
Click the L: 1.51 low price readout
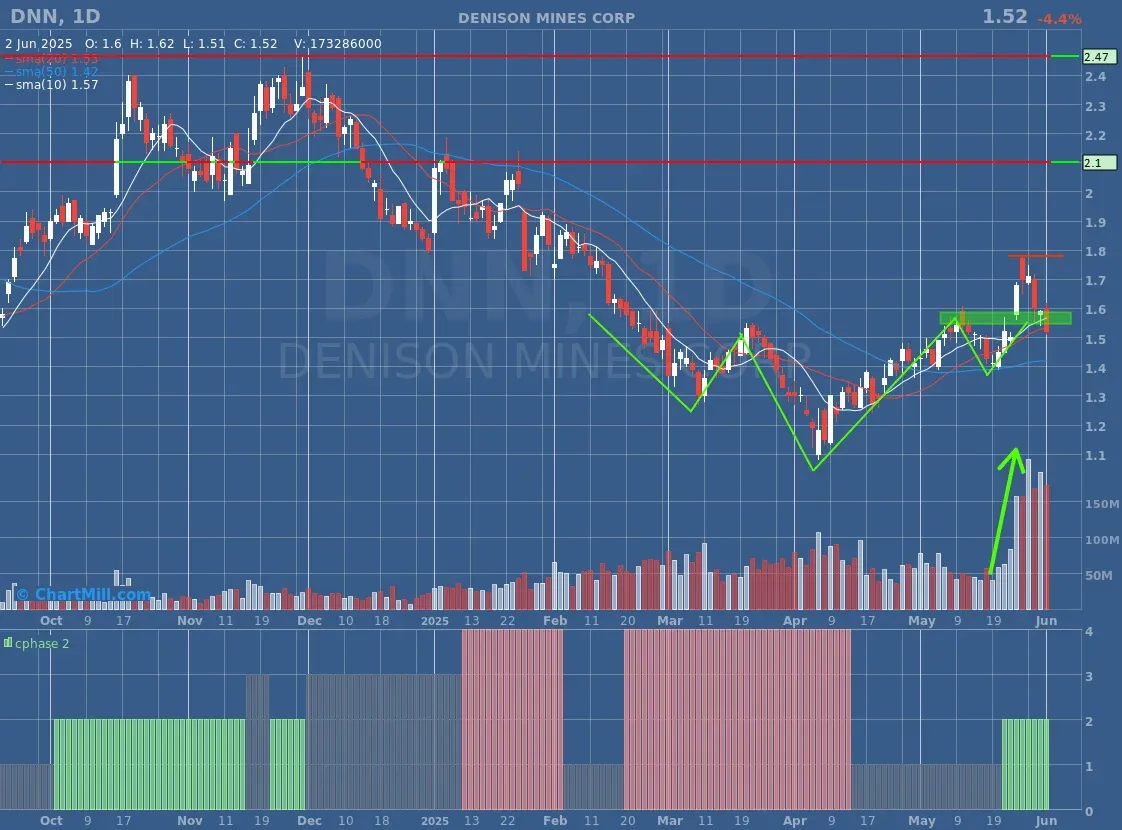[x=204, y=44]
